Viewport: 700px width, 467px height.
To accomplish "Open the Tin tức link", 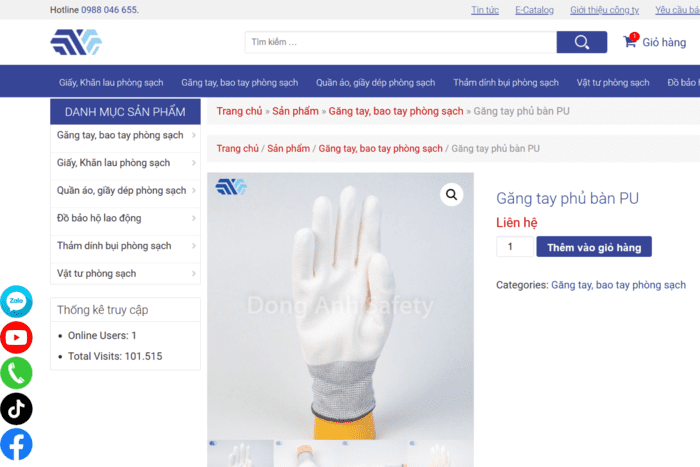I will 485,10.
